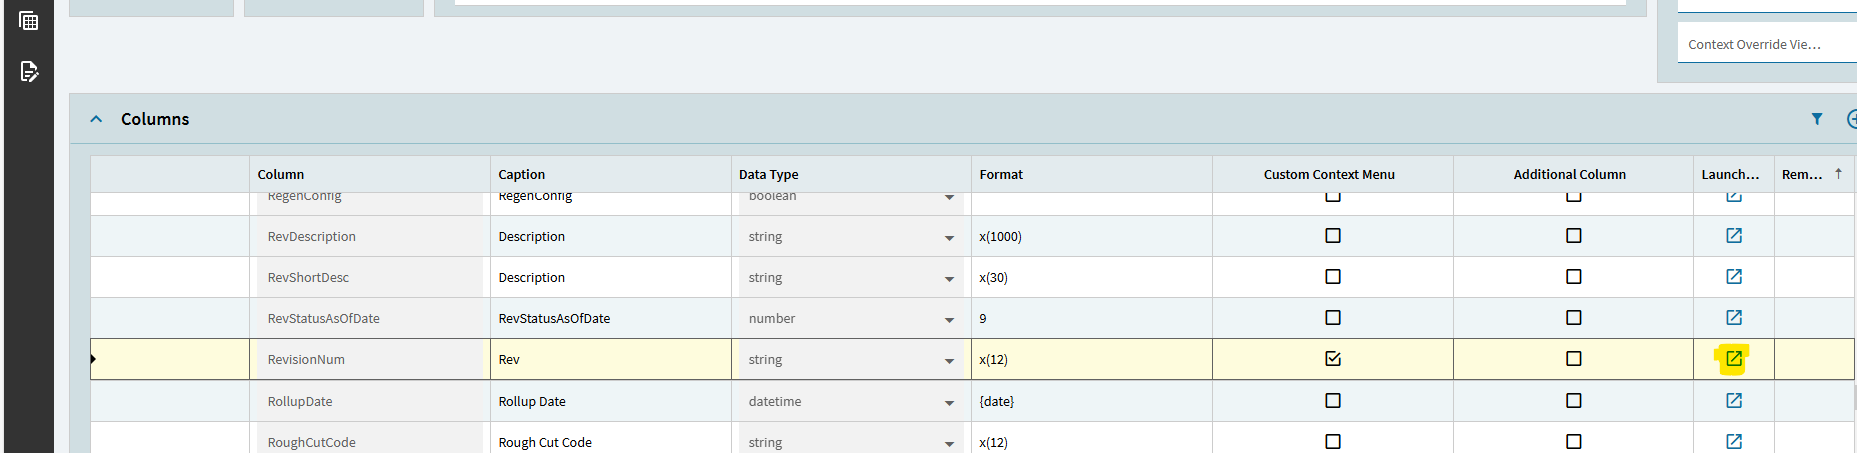
Task: Open Data Type dropdown for RollupDate
Action: 949,403
